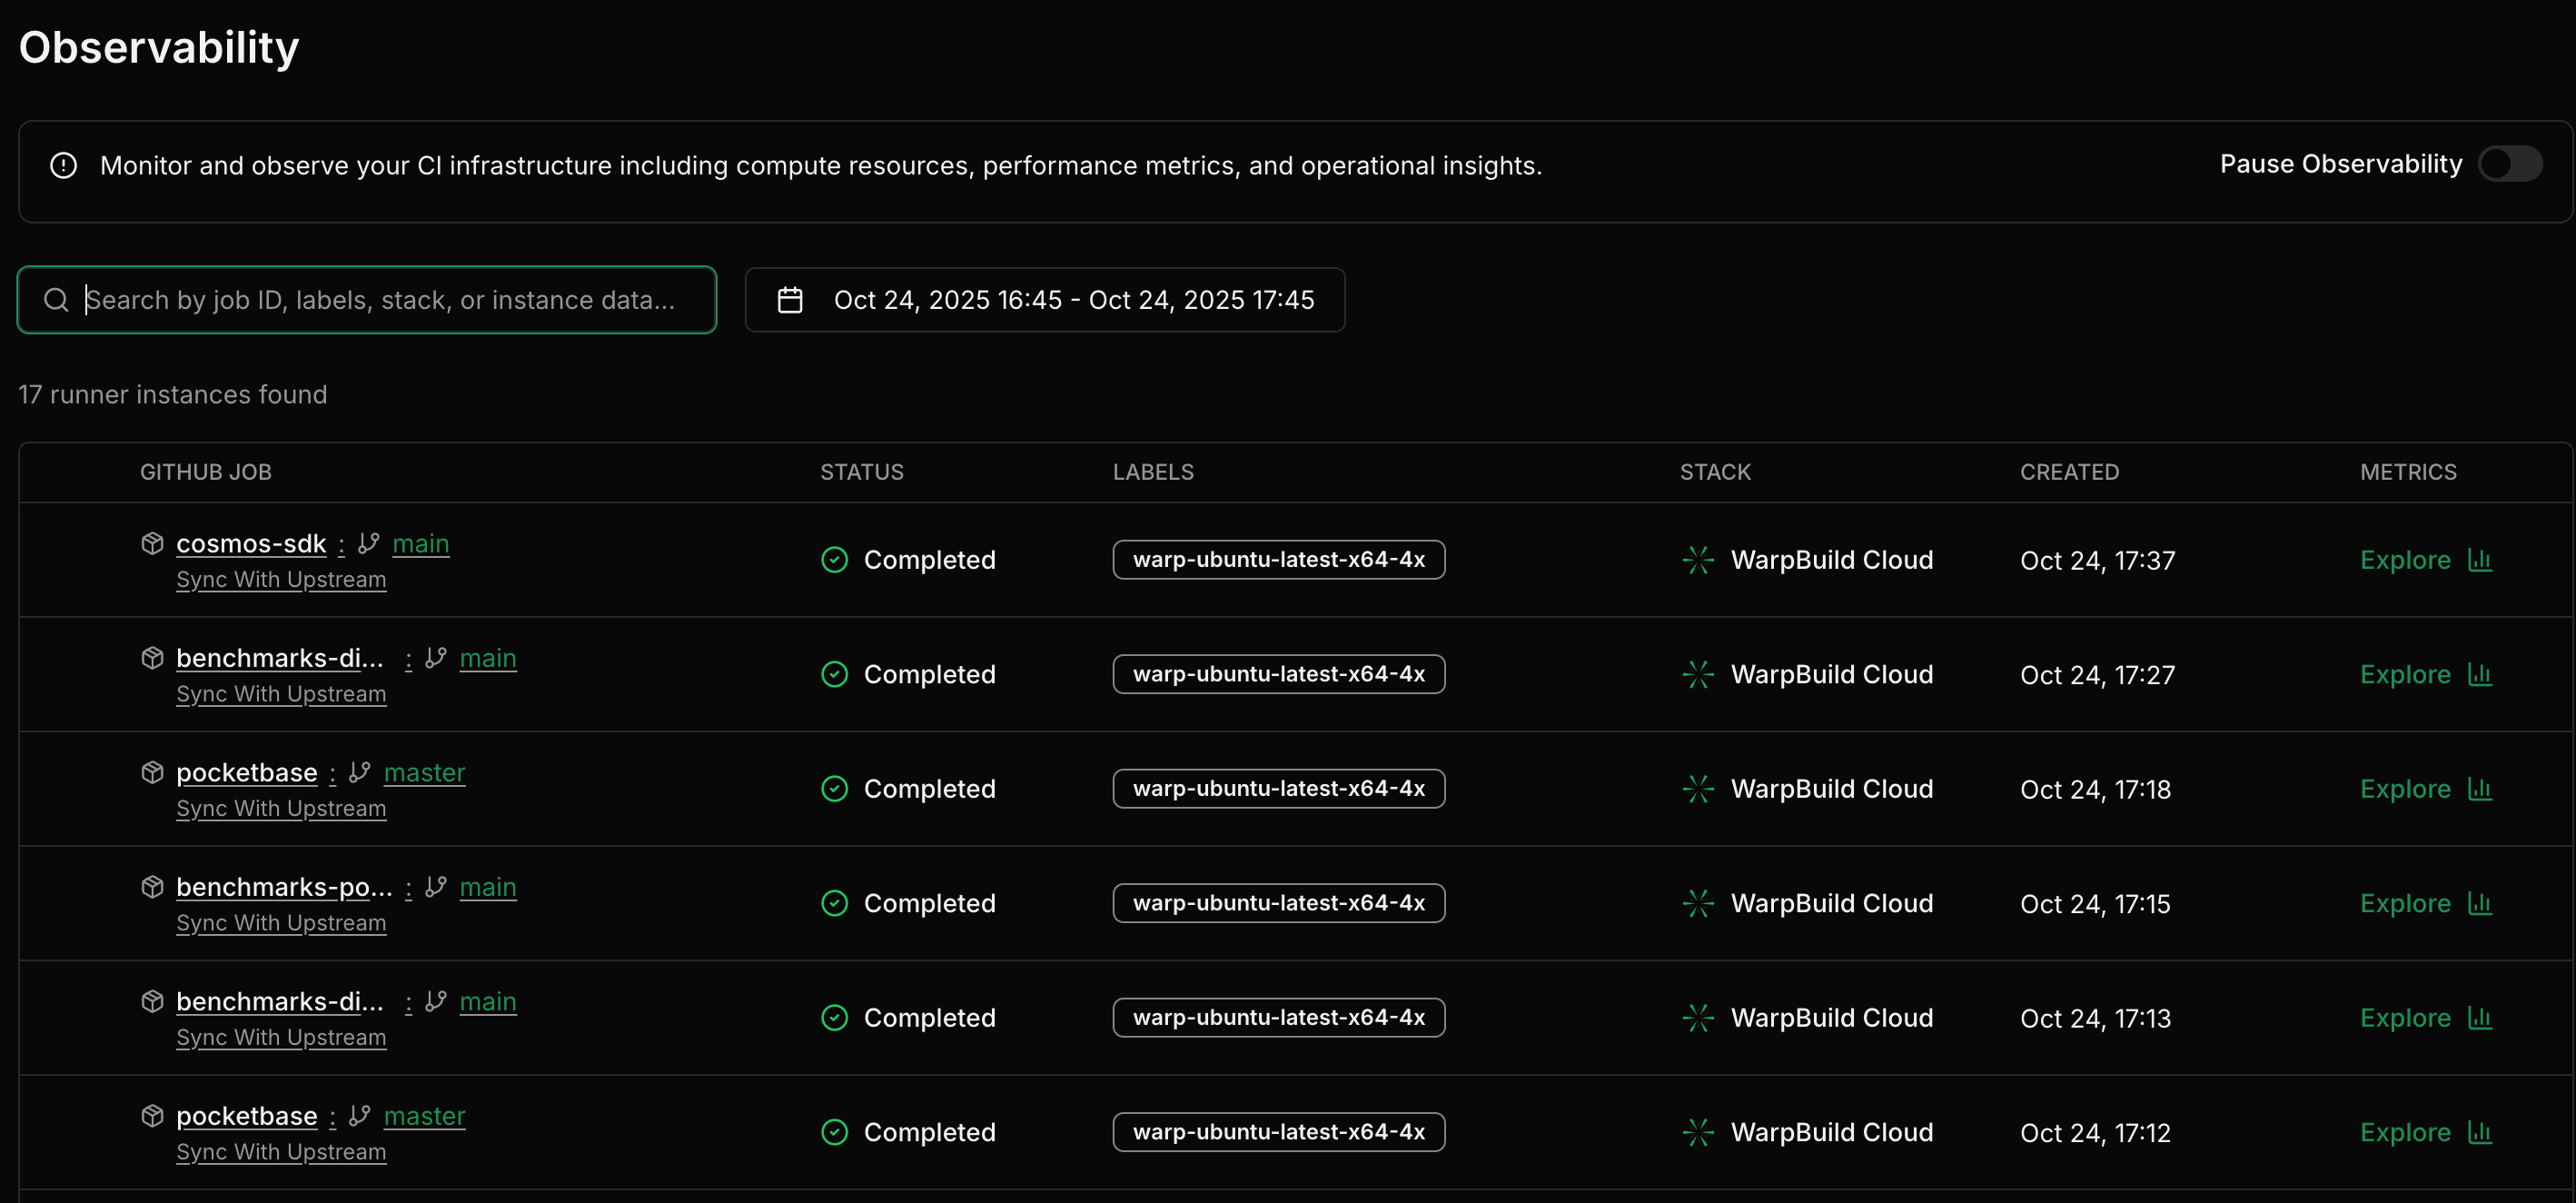Open Explore for the cosmos-sdk run

pos(2406,560)
